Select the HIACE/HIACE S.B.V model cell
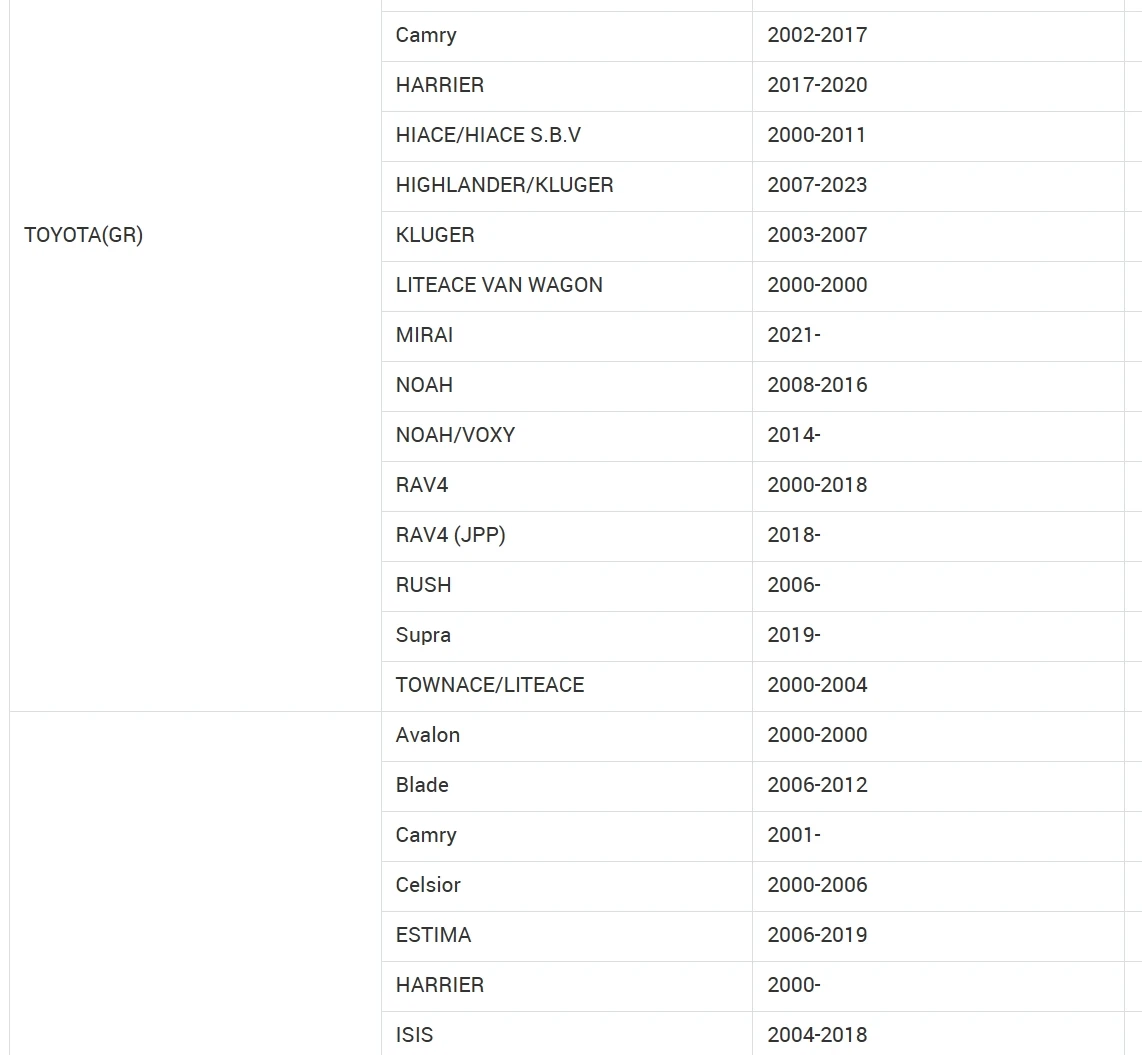This screenshot has width=1142, height=1055. 488,135
